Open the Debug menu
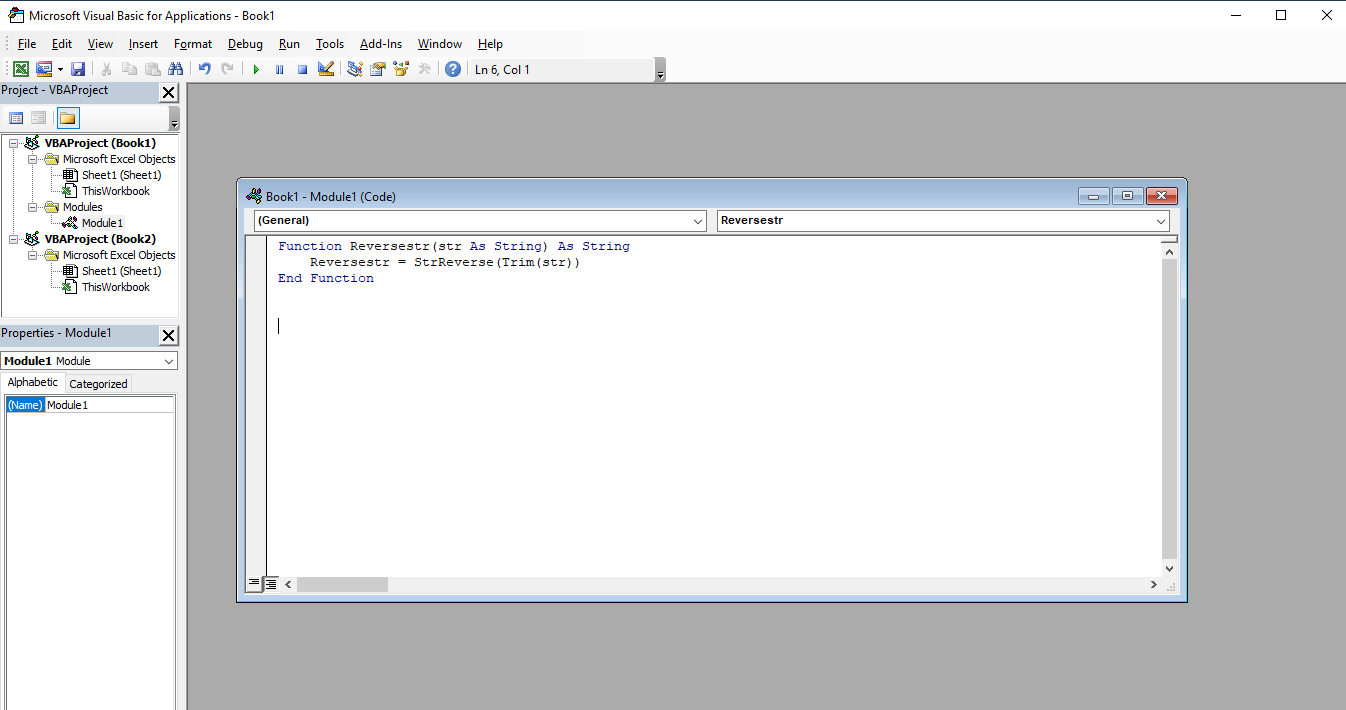The height and width of the screenshot is (710, 1346). (245, 44)
